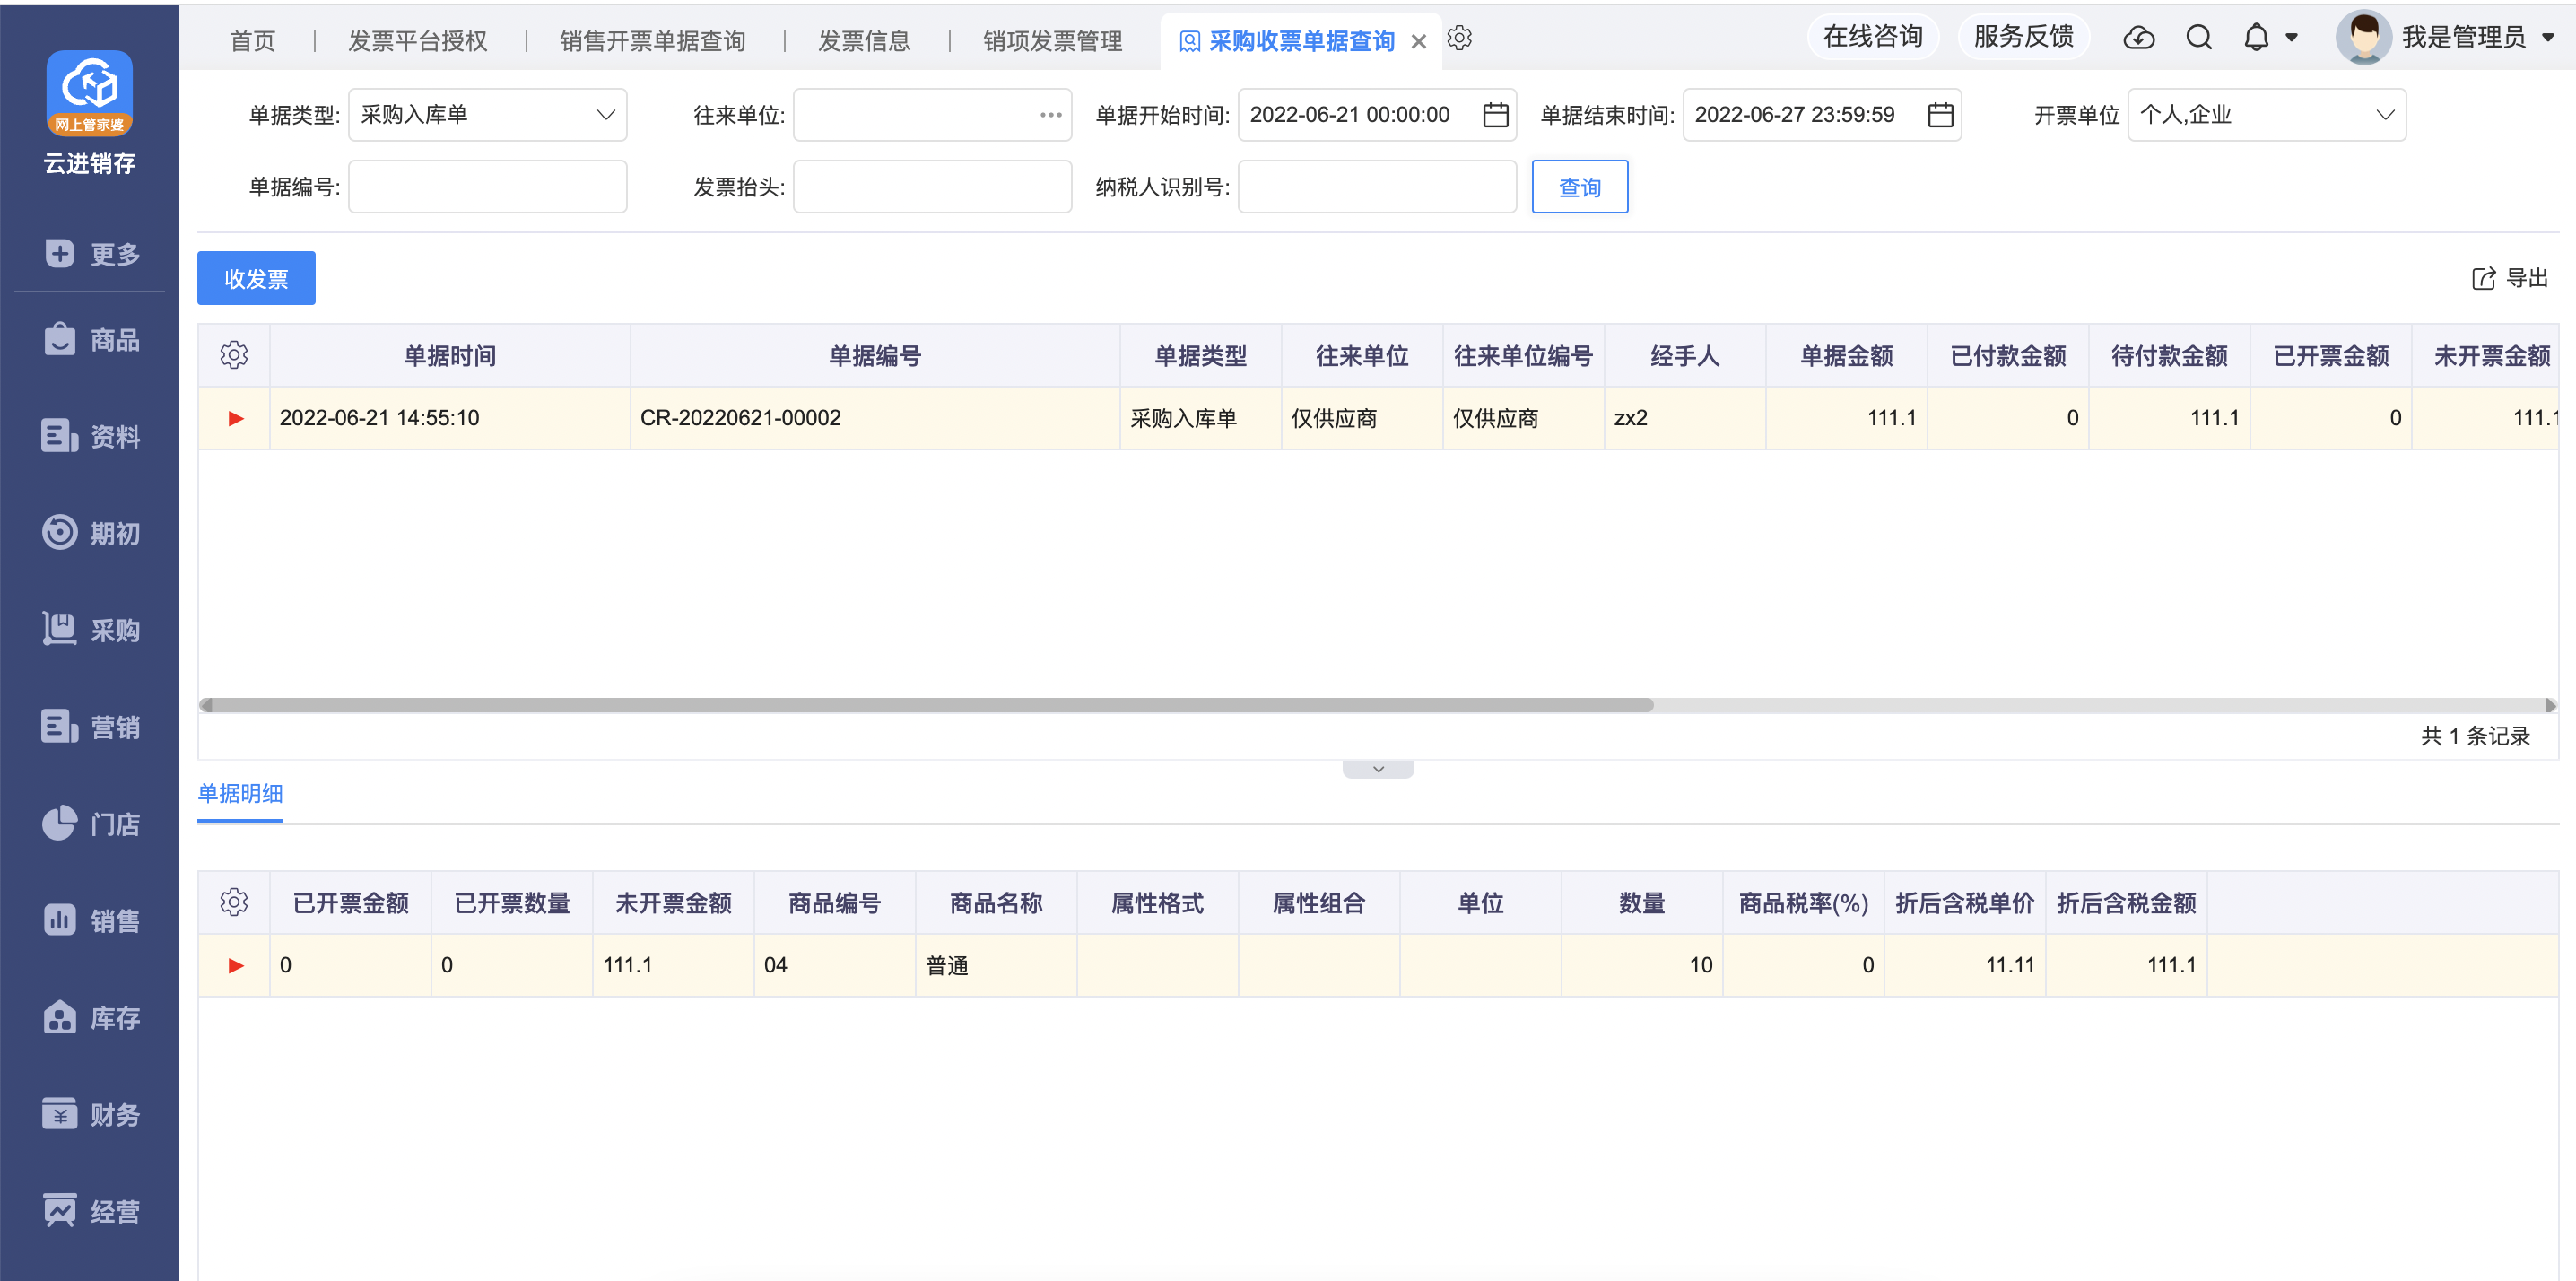Click the 云进销存 logo icon

tap(89, 92)
